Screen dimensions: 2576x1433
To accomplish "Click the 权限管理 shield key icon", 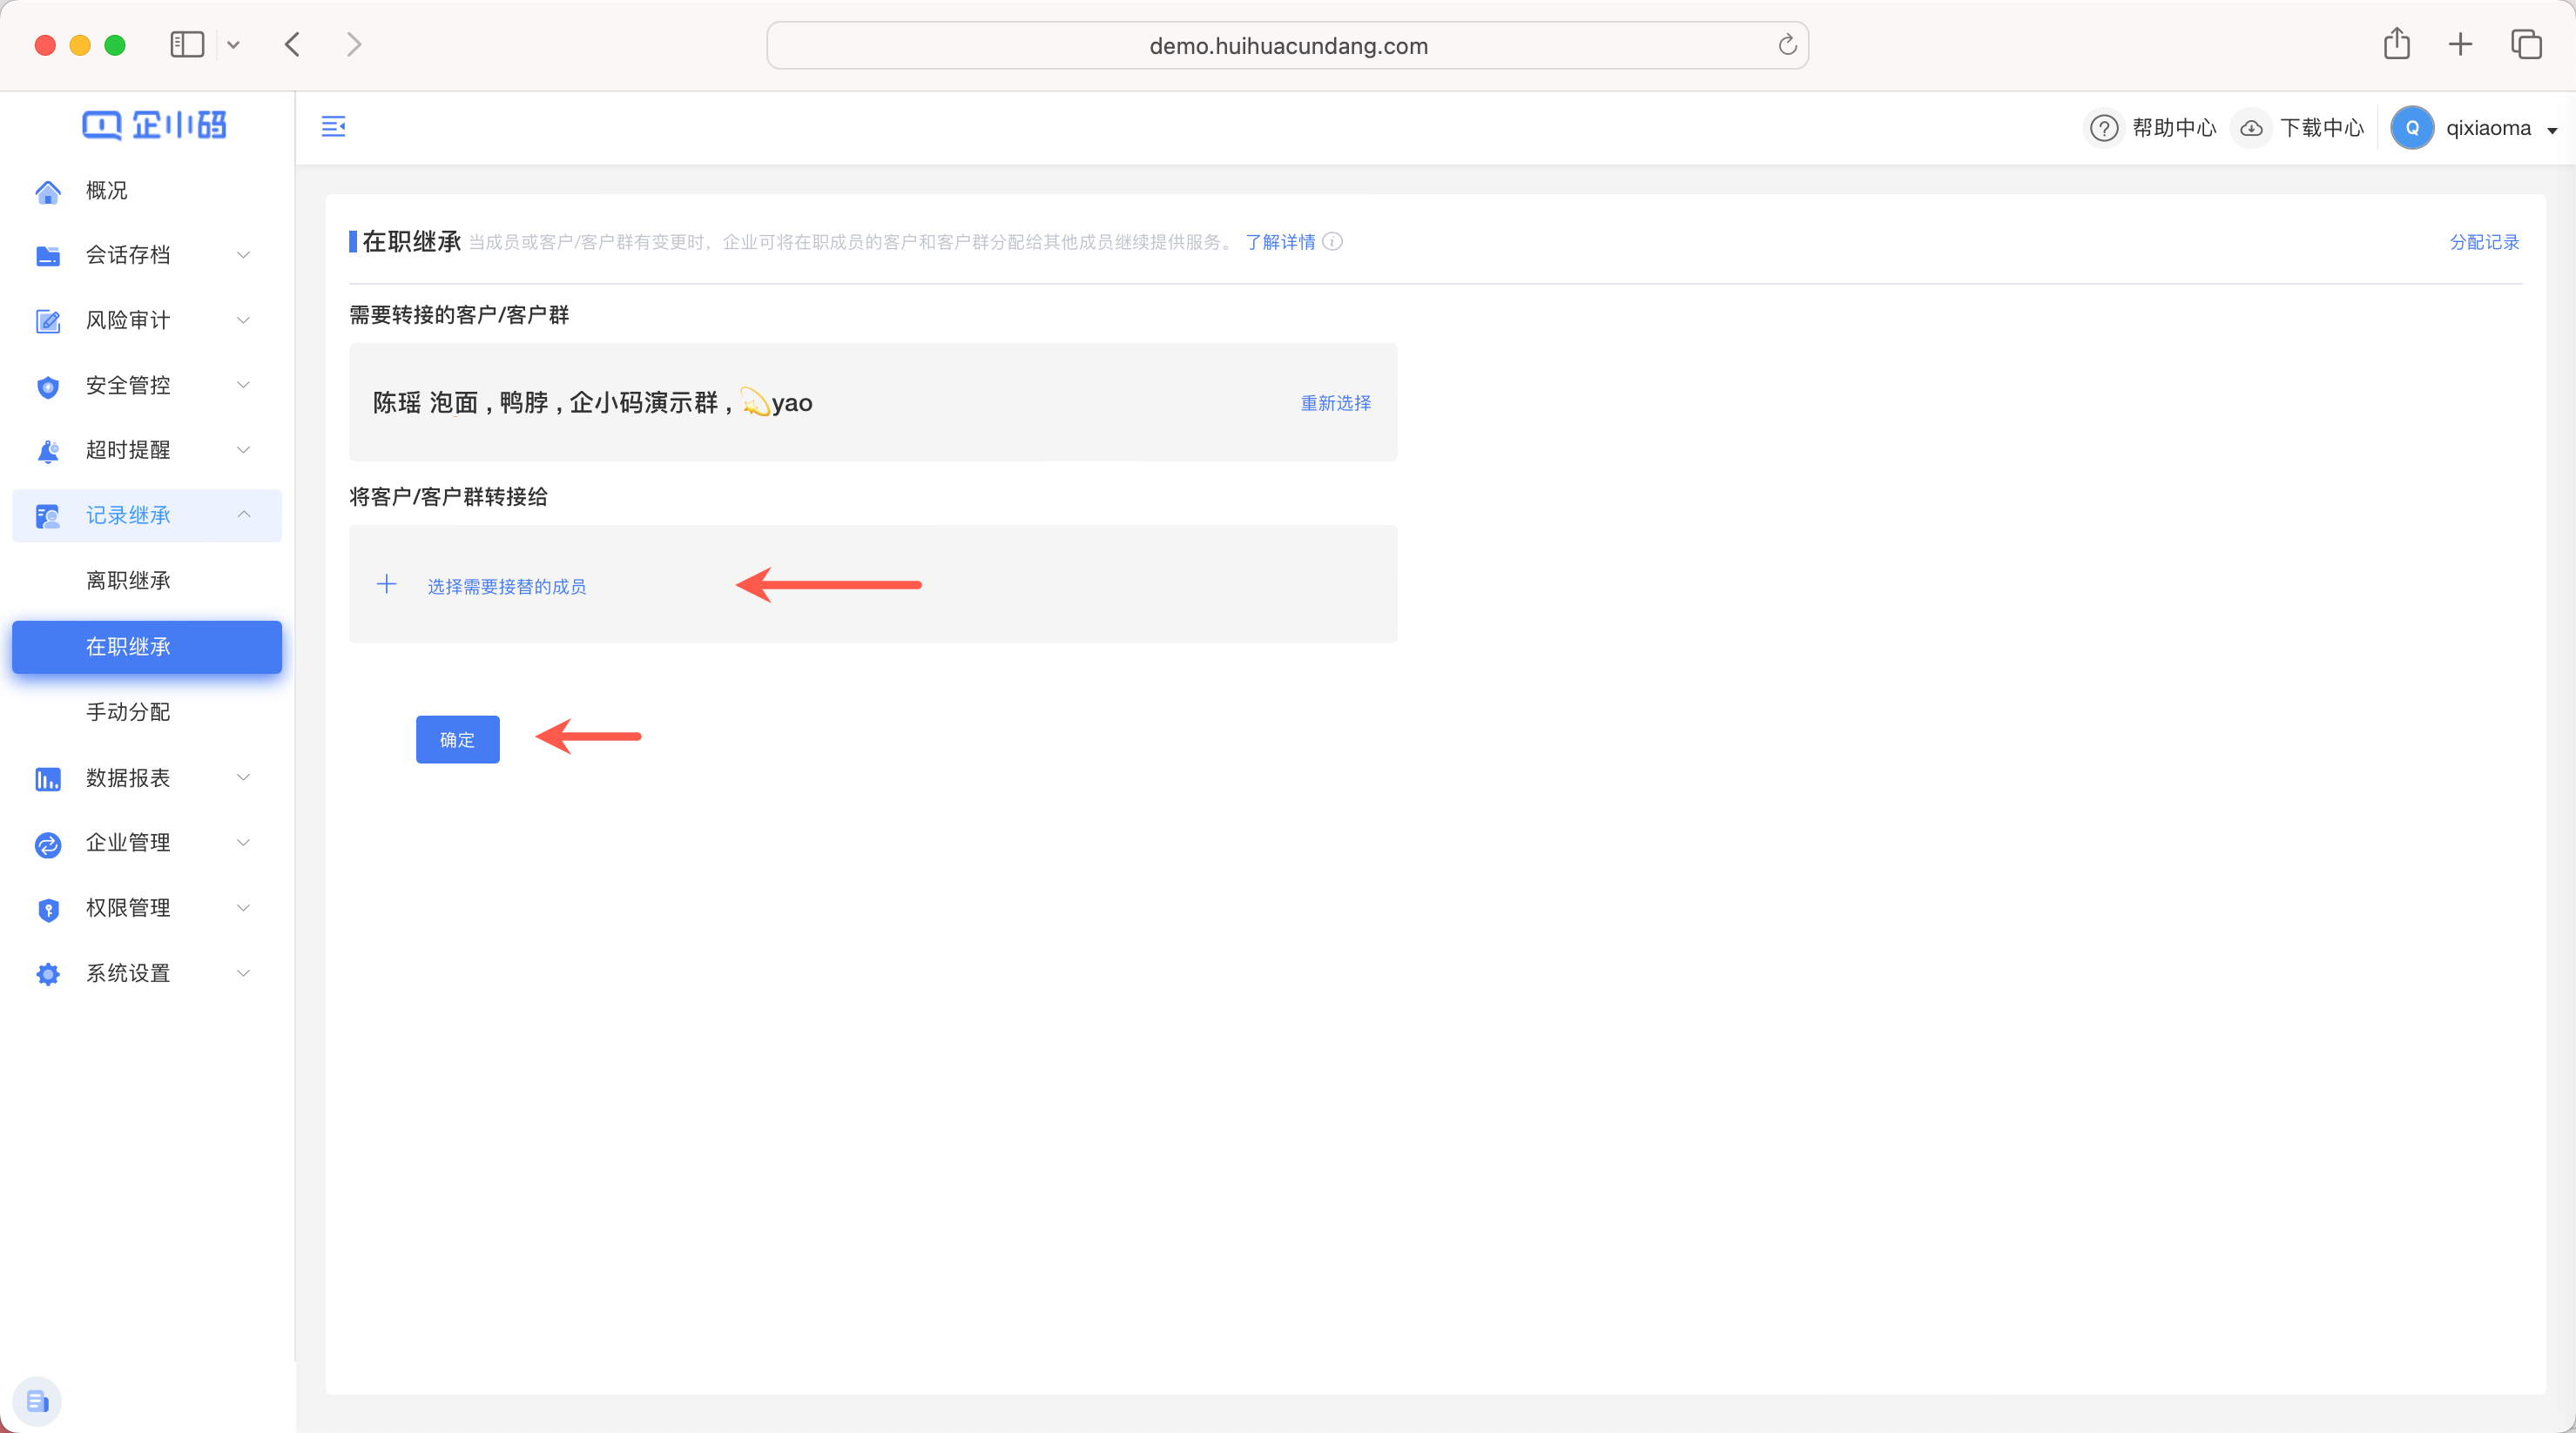I will (48, 909).
